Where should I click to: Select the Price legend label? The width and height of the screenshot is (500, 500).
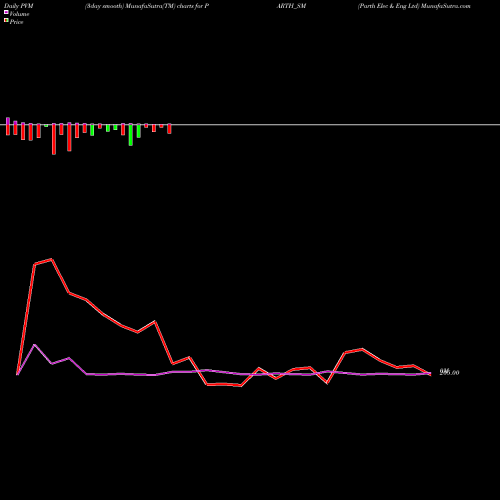point(16,22)
